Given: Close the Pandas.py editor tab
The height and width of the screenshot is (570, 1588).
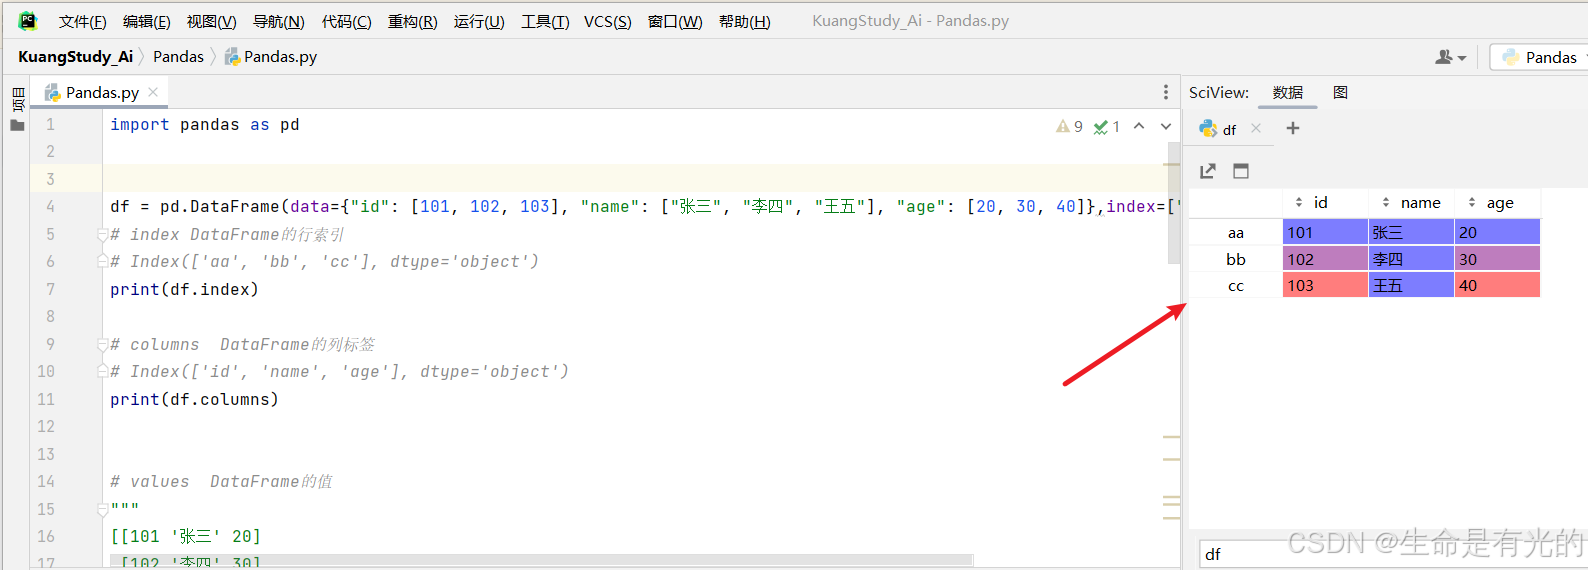Looking at the screenshot, I should (x=153, y=92).
